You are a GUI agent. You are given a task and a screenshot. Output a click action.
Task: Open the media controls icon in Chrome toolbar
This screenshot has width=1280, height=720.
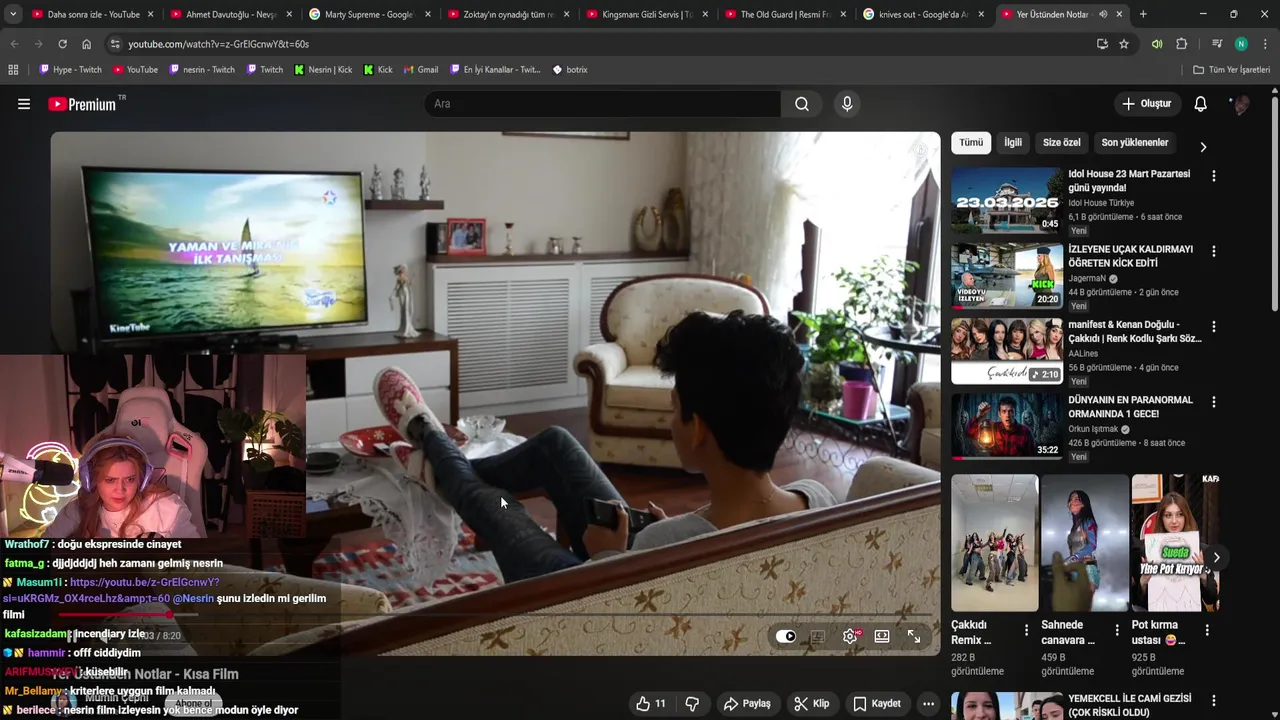1217,44
